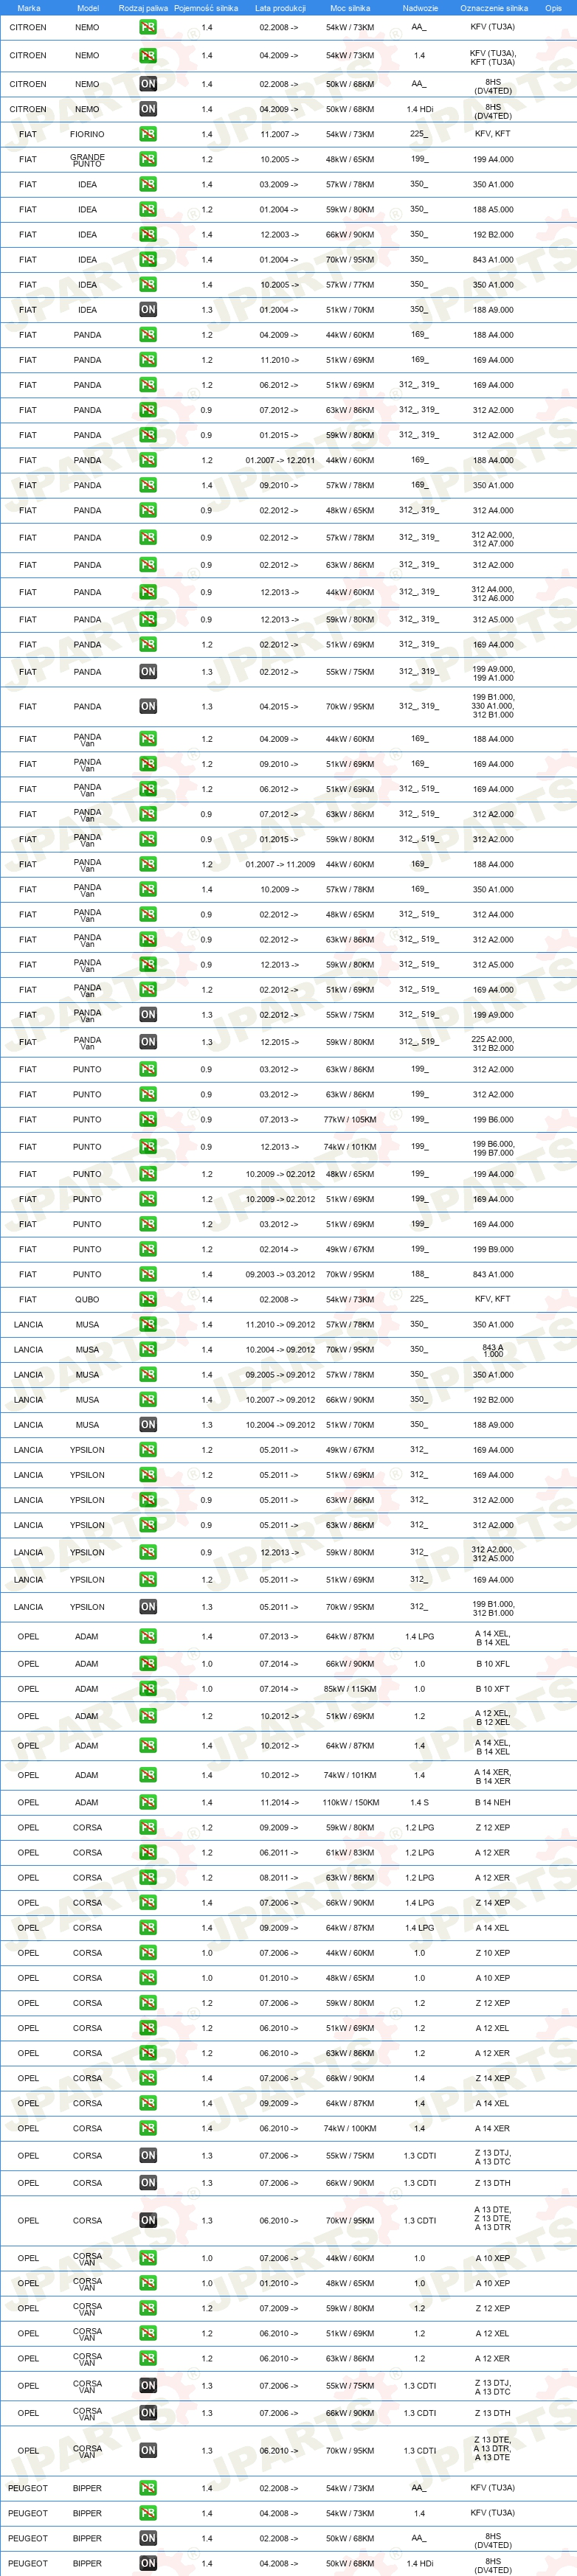Viewport: 577px width, 2576px height.
Task: Select the '11.2014 ->' production date cell
Action: click(279, 1802)
